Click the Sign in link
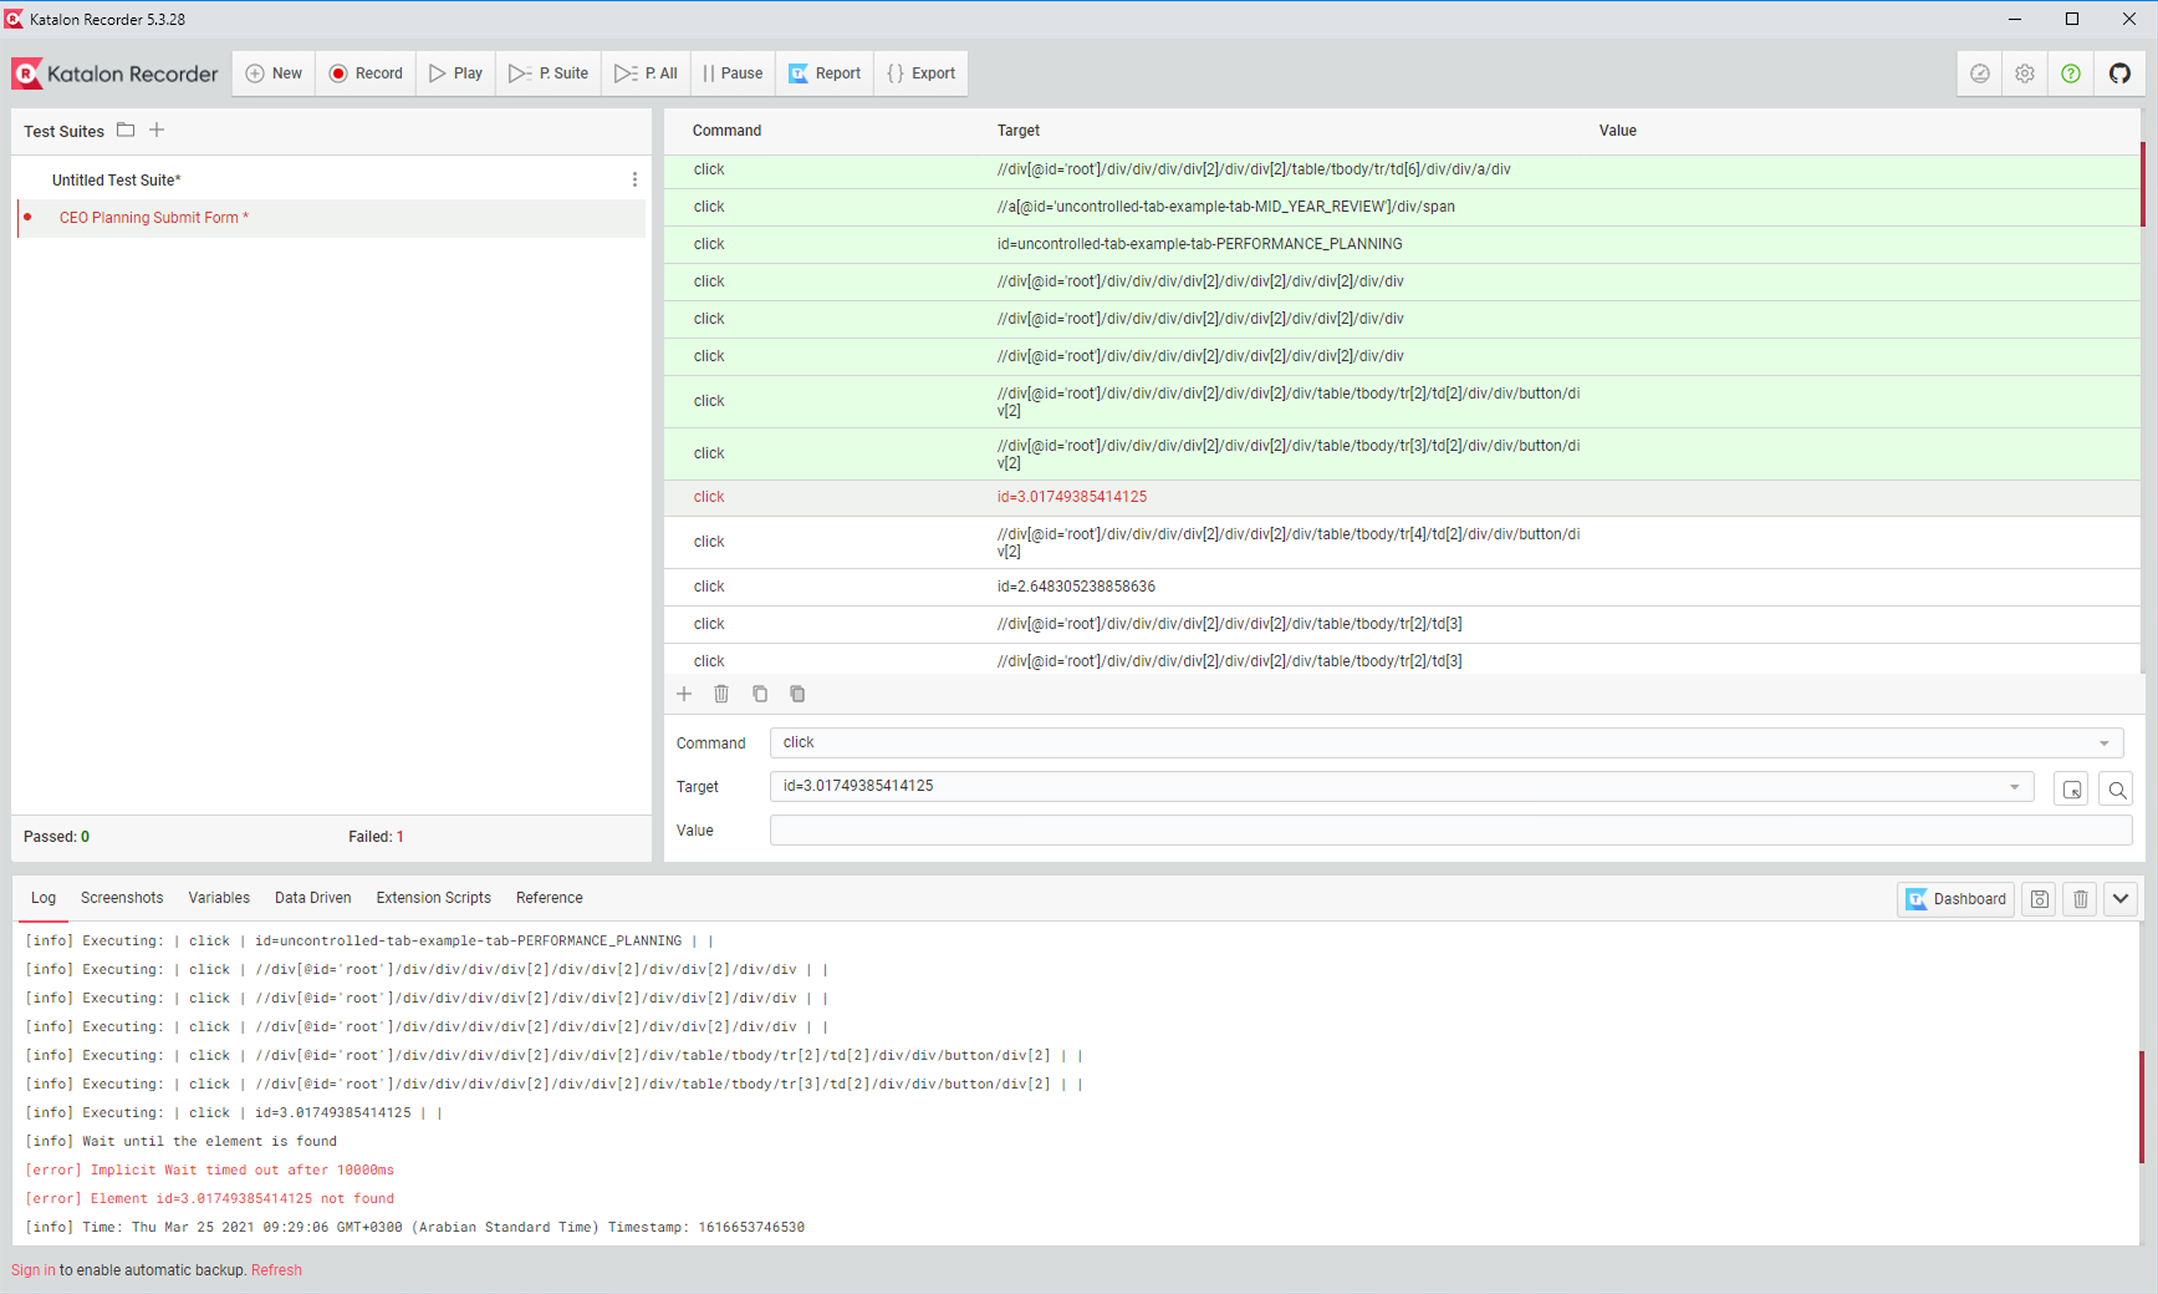Image resolution: width=2158 pixels, height=1294 pixels. pos(33,1270)
